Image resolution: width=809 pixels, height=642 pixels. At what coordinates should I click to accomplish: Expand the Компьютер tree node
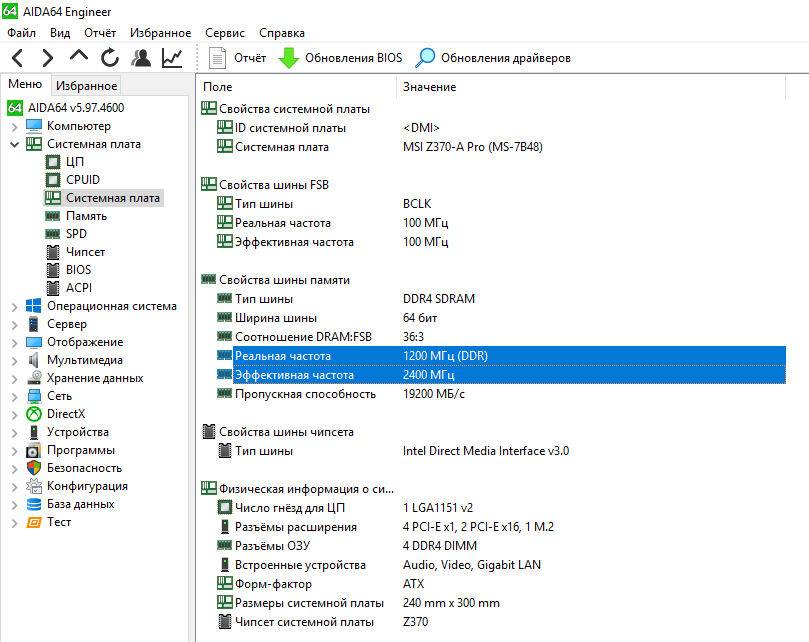point(14,127)
